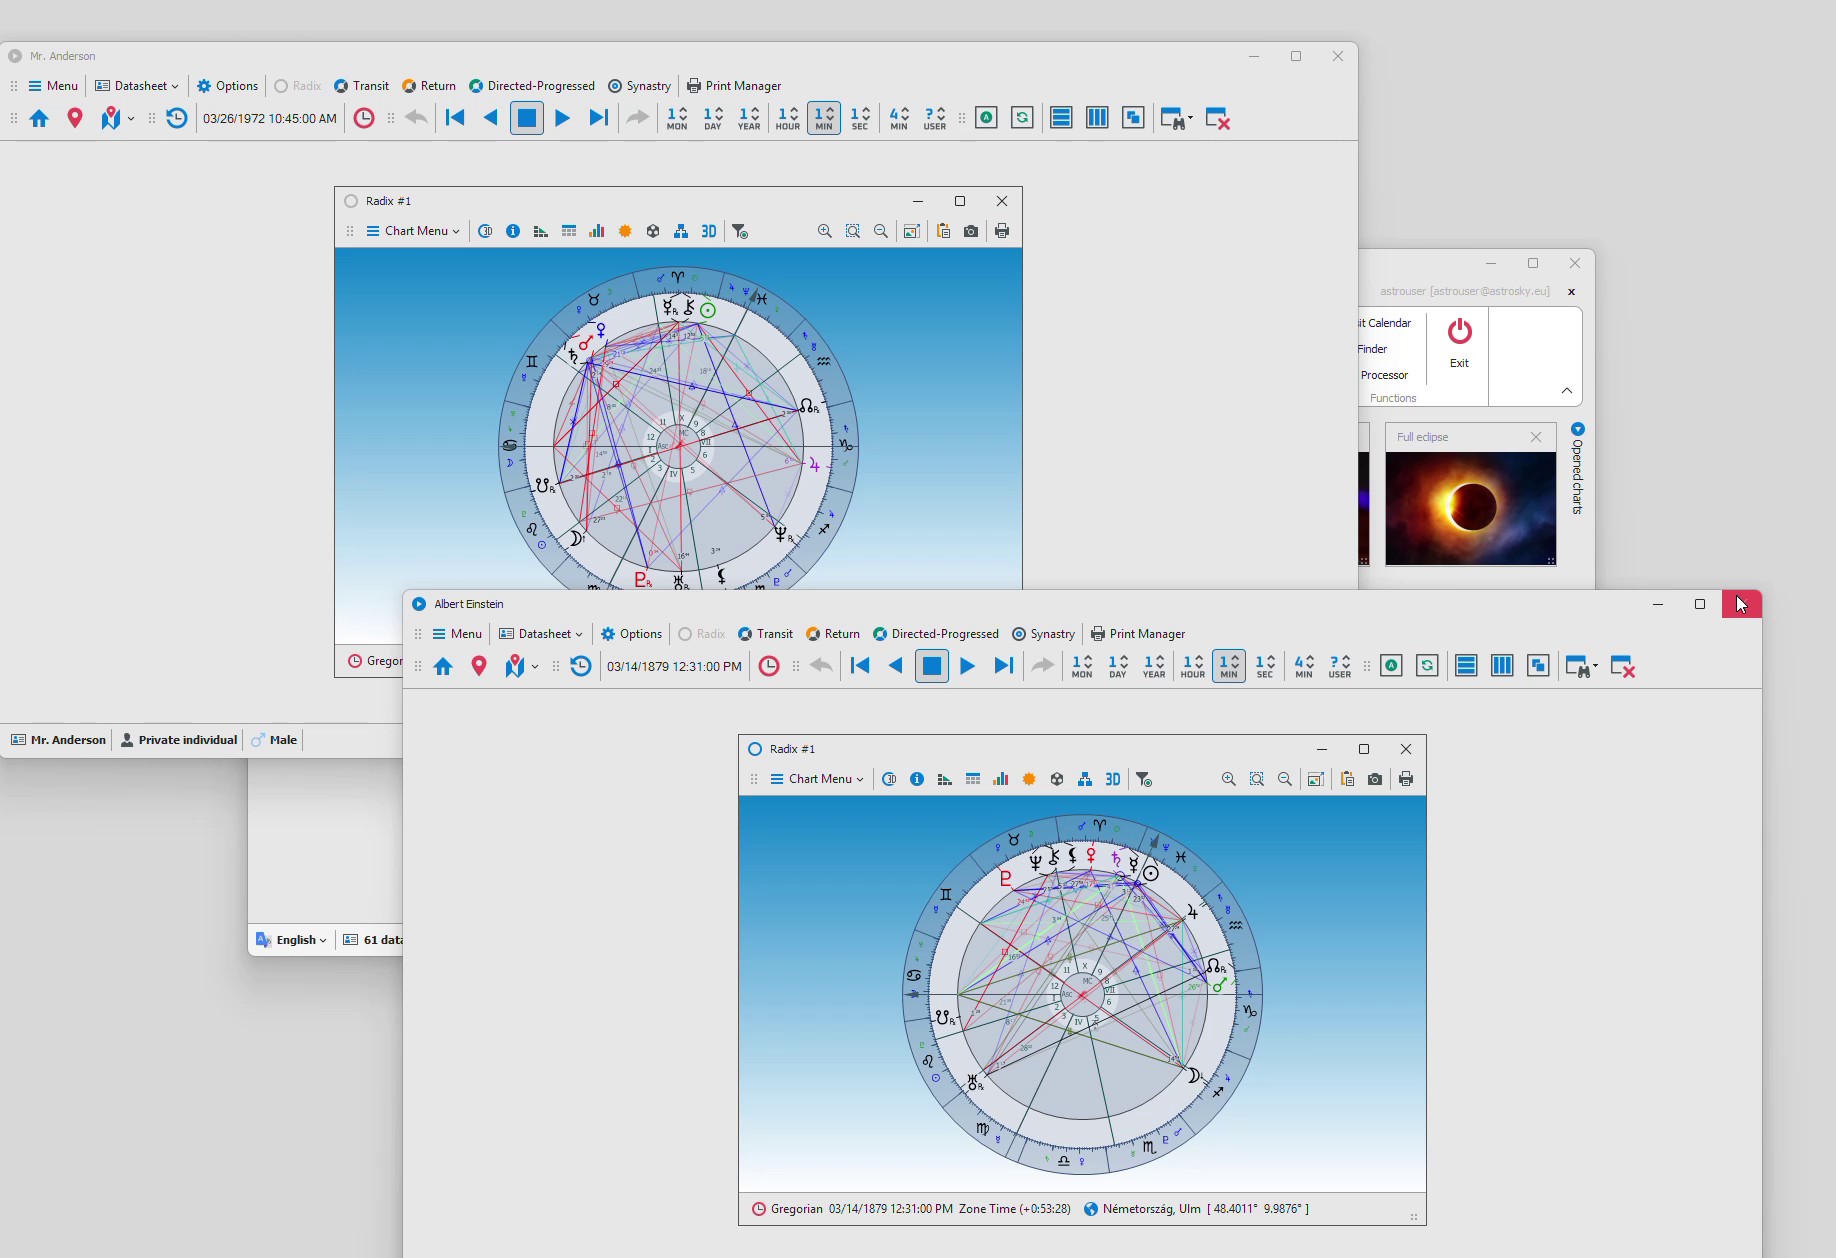1836x1258 pixels.
Task: Click the red location pin in Mr. Anderson window
Action: click(75, 118)
